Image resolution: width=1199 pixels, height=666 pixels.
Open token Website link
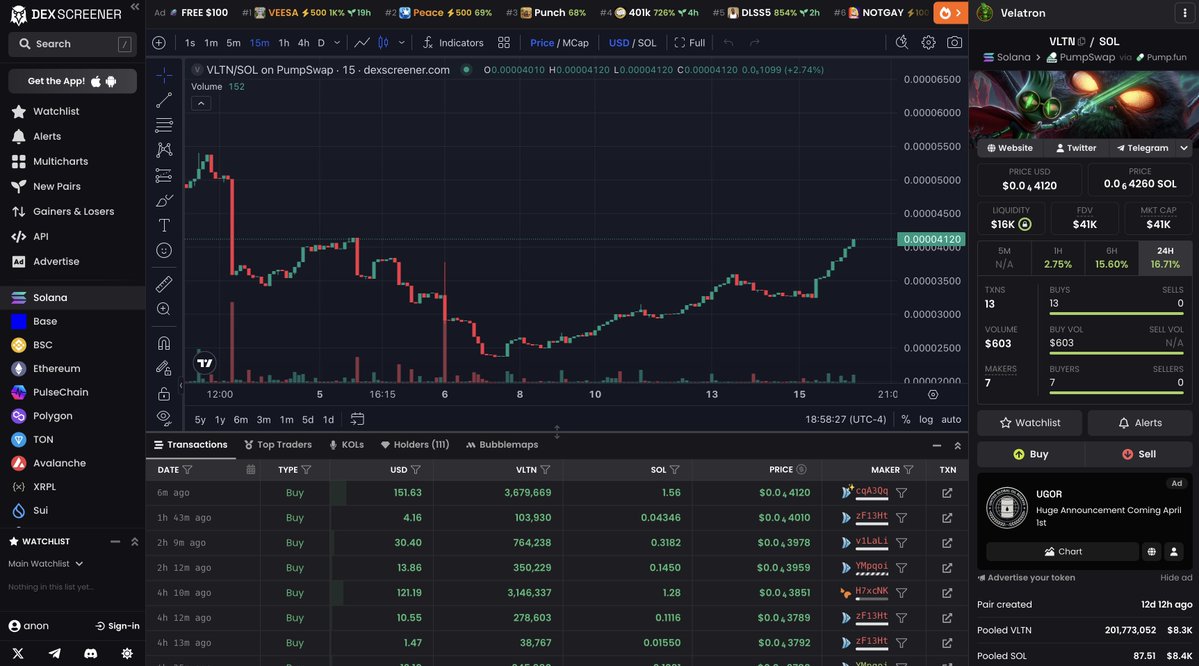pos(1009,148)
